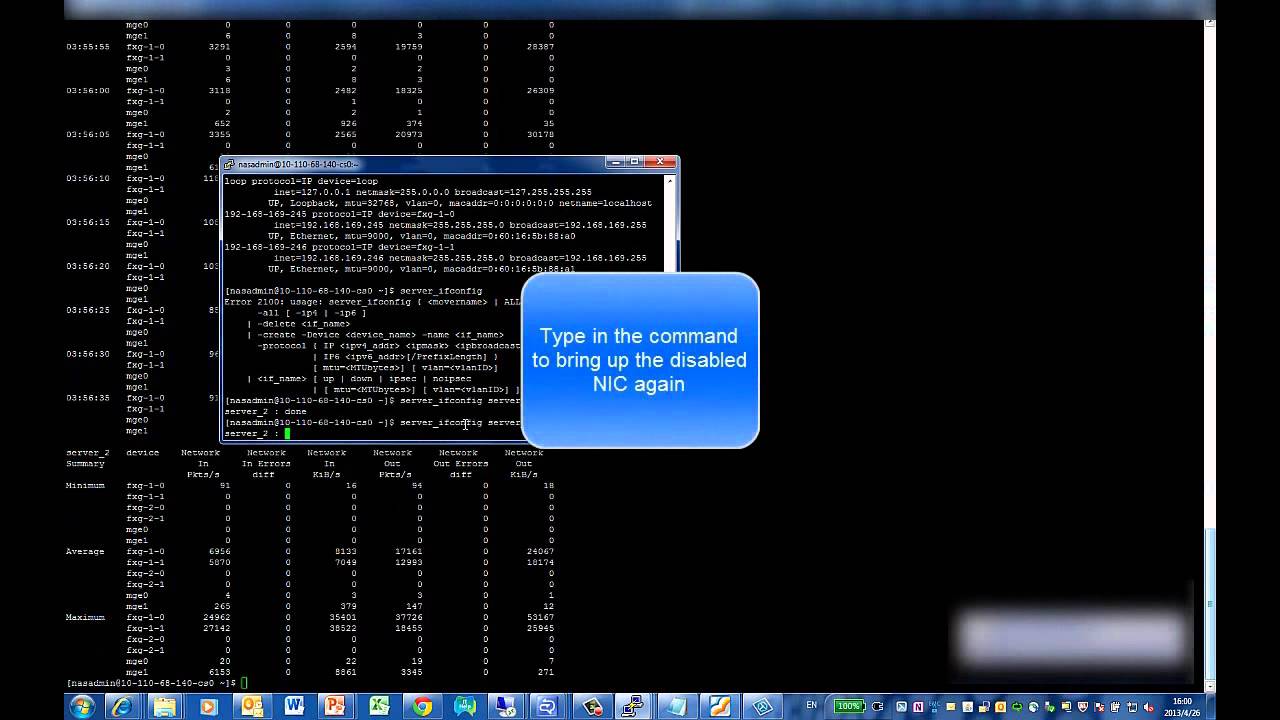The width and height of the screenshot is (1280, 720).
Task: Click 'server_2 Summary' heading in background terminal
Action: 87,458
